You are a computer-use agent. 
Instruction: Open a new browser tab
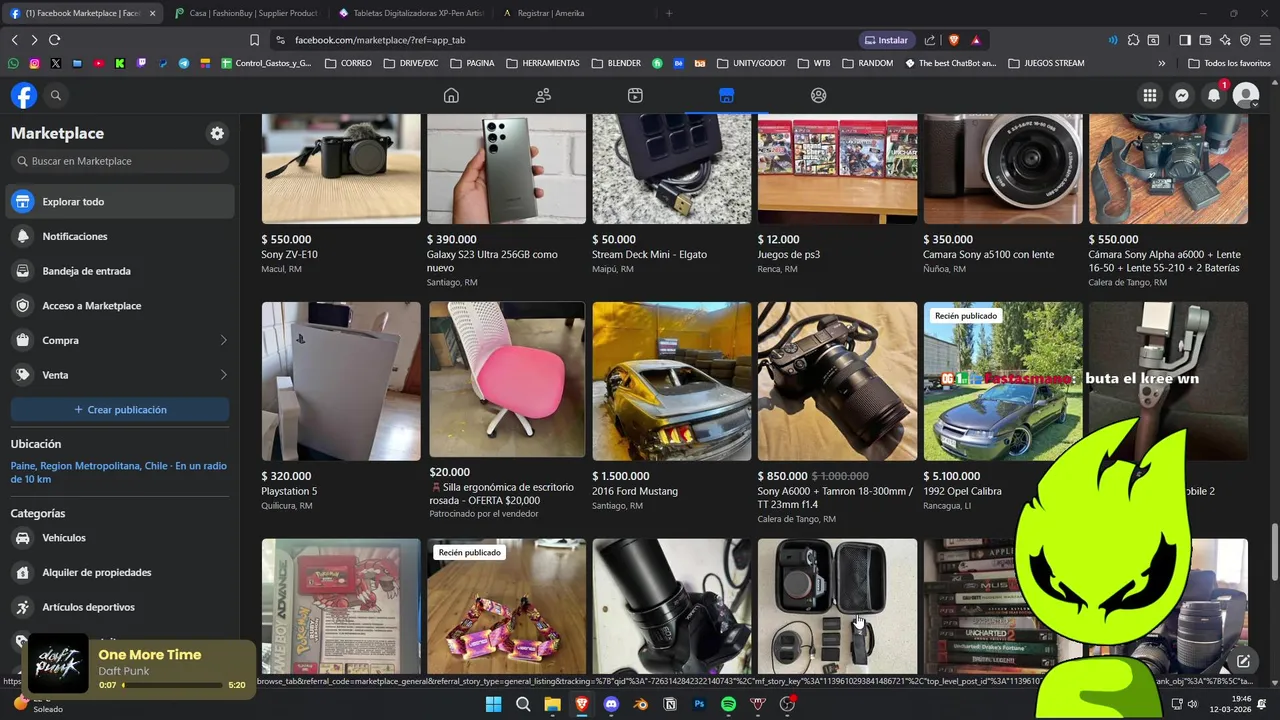669,13
